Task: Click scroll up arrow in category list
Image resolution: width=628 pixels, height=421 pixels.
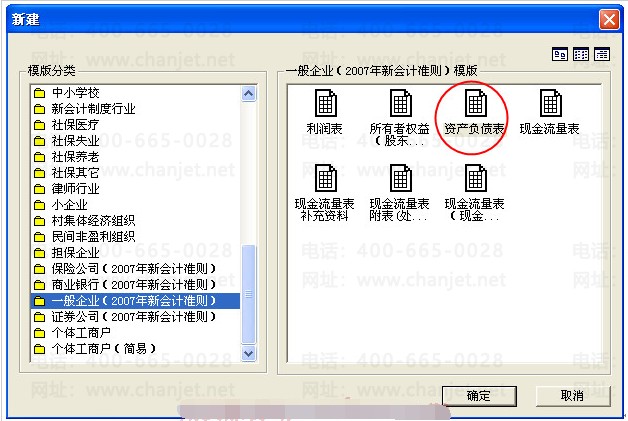Action: 249,94
